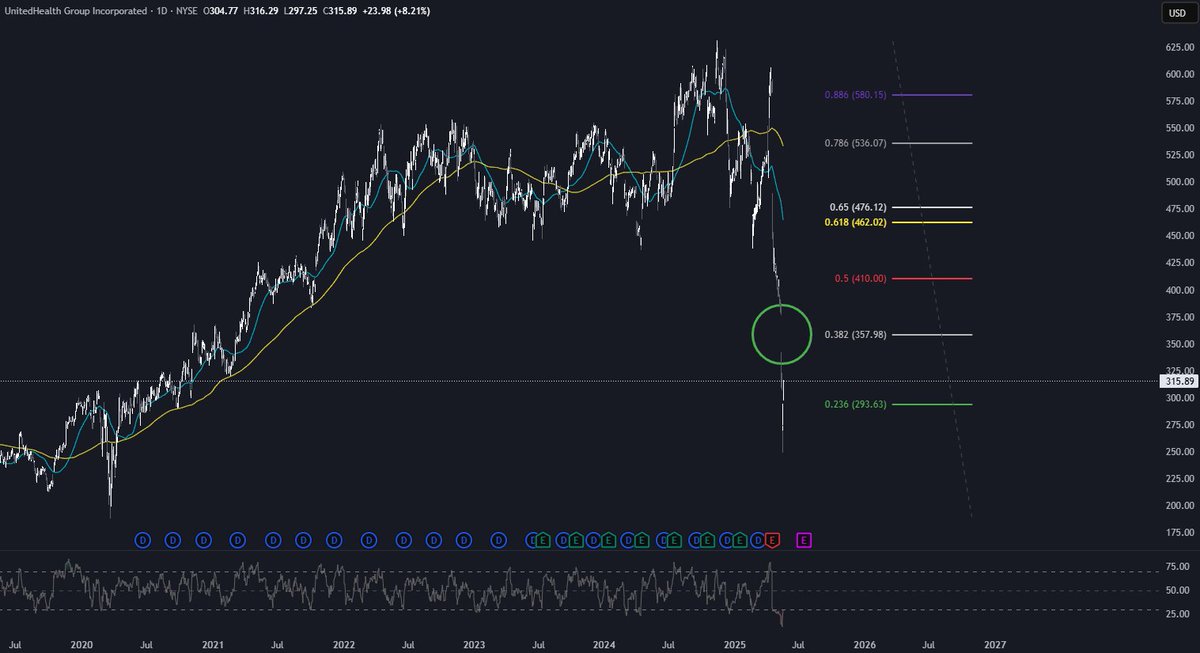Image resolution: width=1200 pixels, height=653 pixels.
Task: Click the first blue D dividend icon
Action: coord(141,540)
